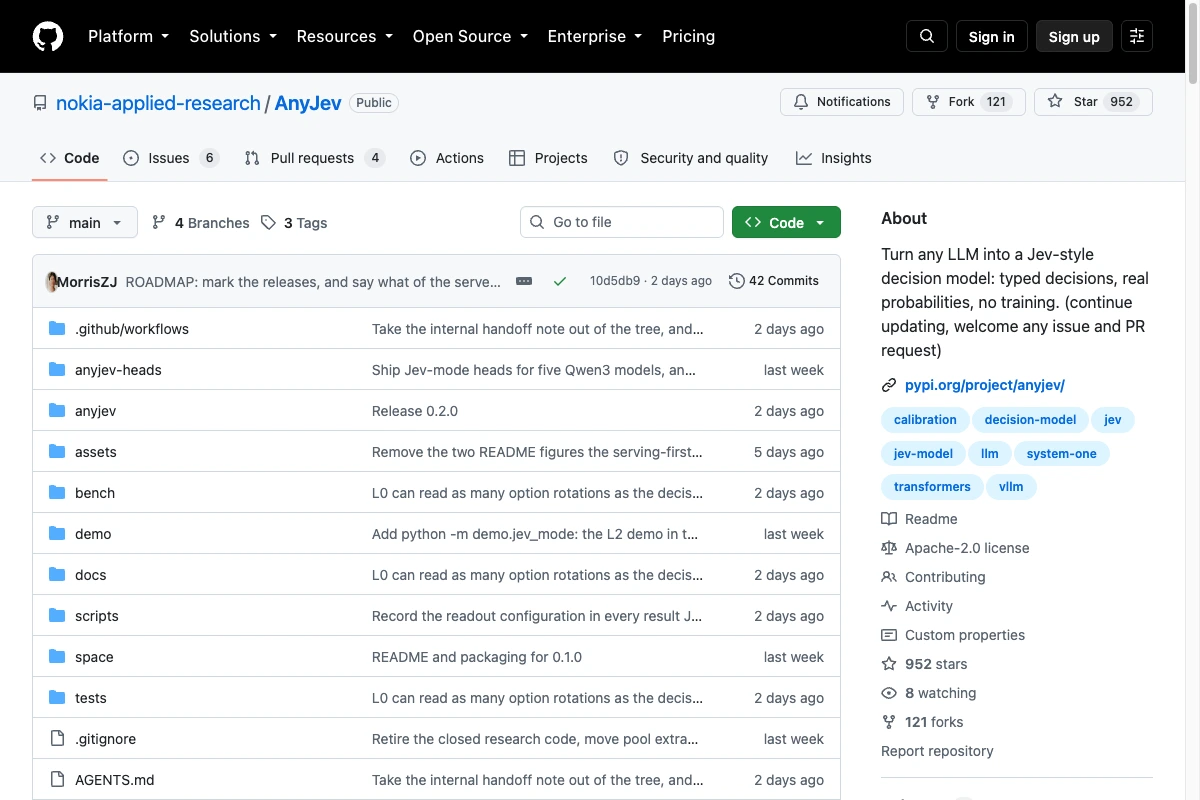Open appearance settings sliders icon
This screenshot has height=800, width=1200.
tap(1137, 37)
